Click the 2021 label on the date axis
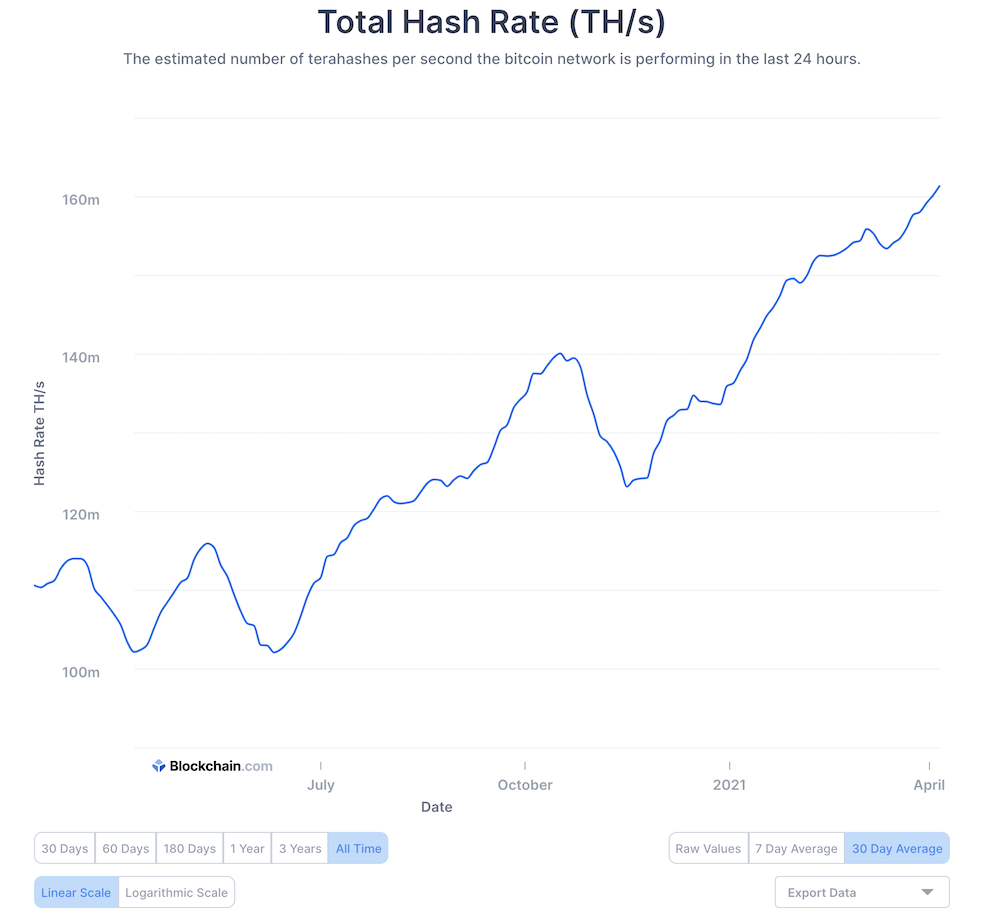 [x=729, y=785]
